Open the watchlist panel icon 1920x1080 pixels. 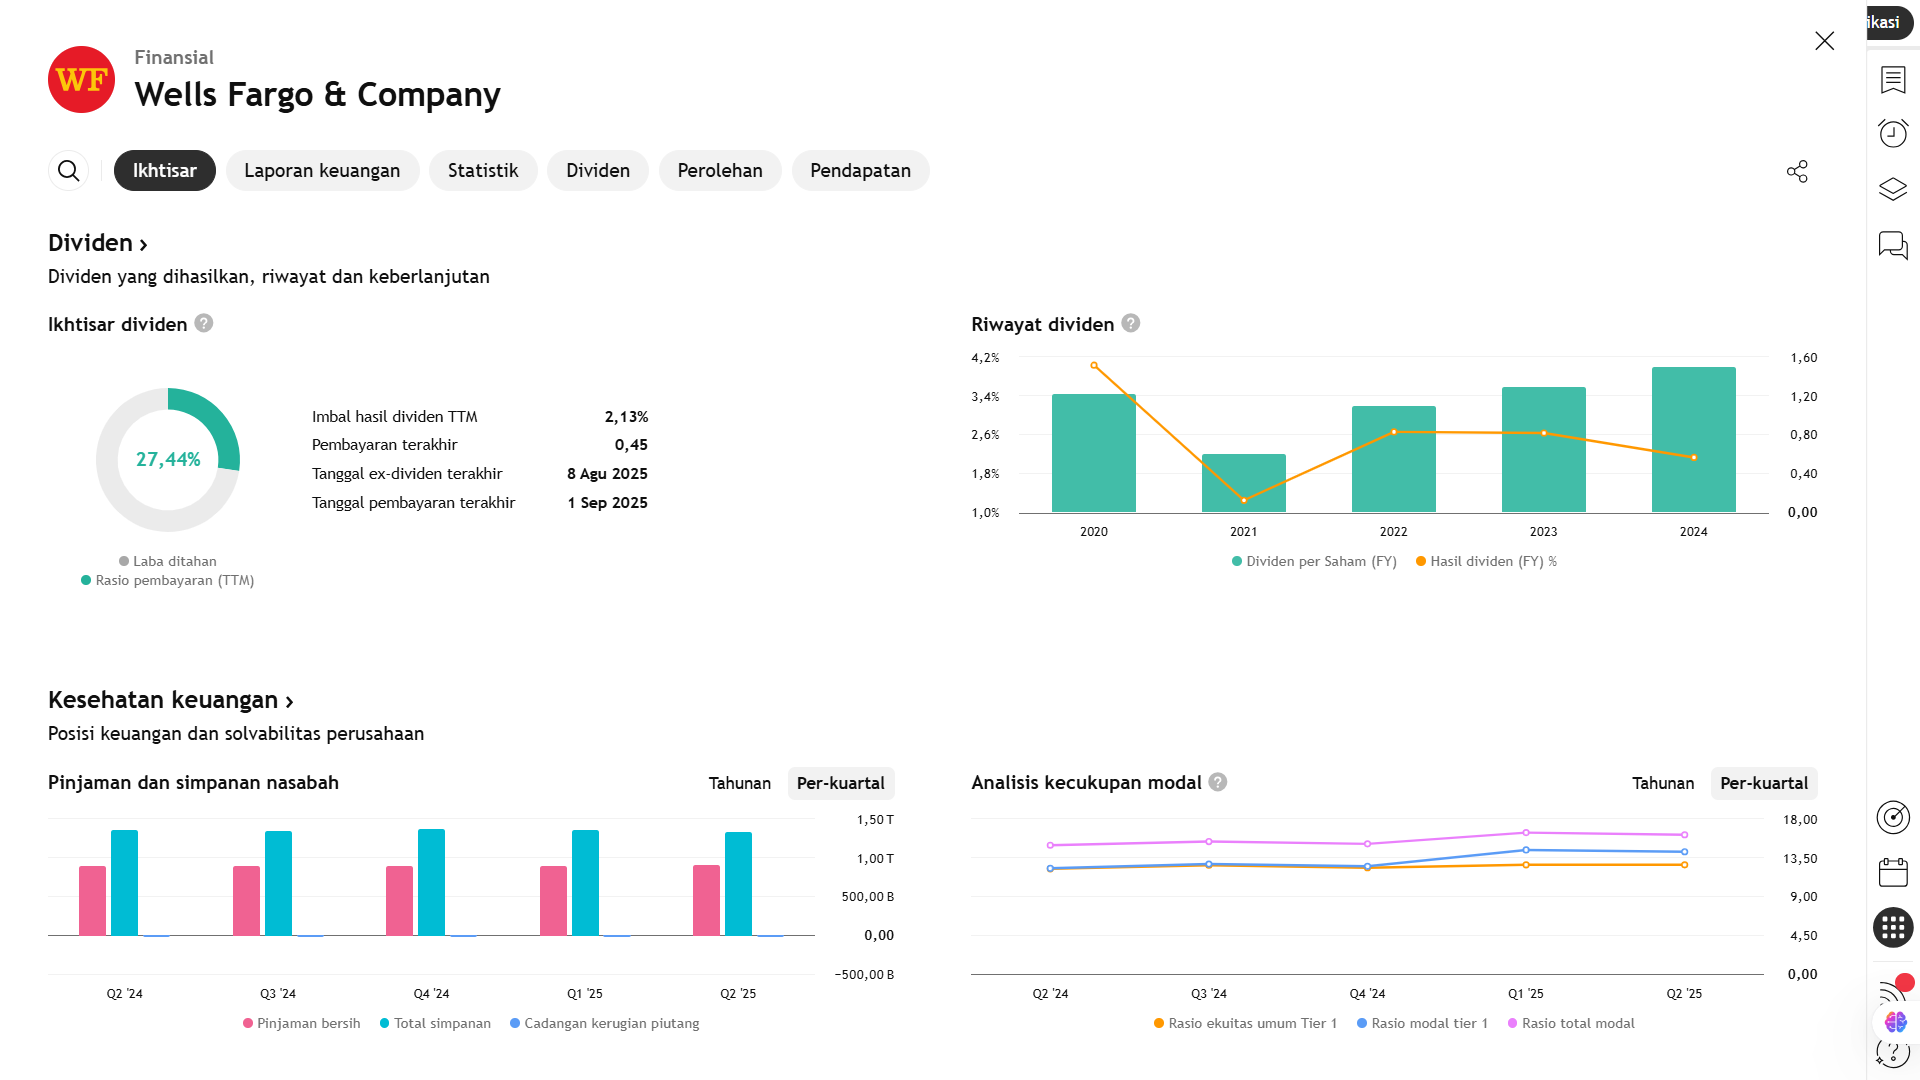pyautogui.click(x=1893, y=80)
